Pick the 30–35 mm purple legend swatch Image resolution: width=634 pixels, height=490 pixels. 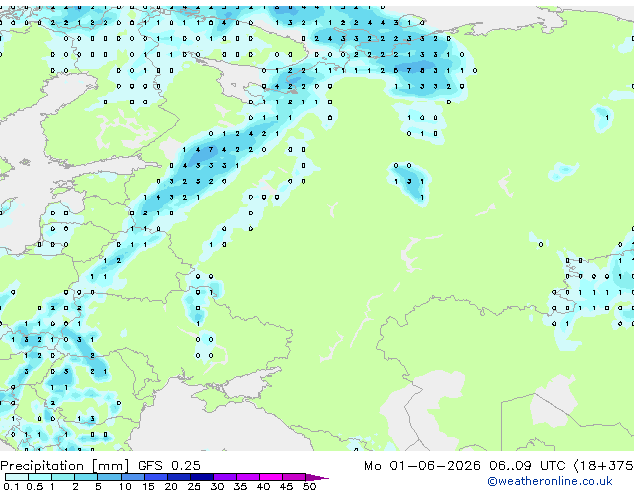pos(224,477)
